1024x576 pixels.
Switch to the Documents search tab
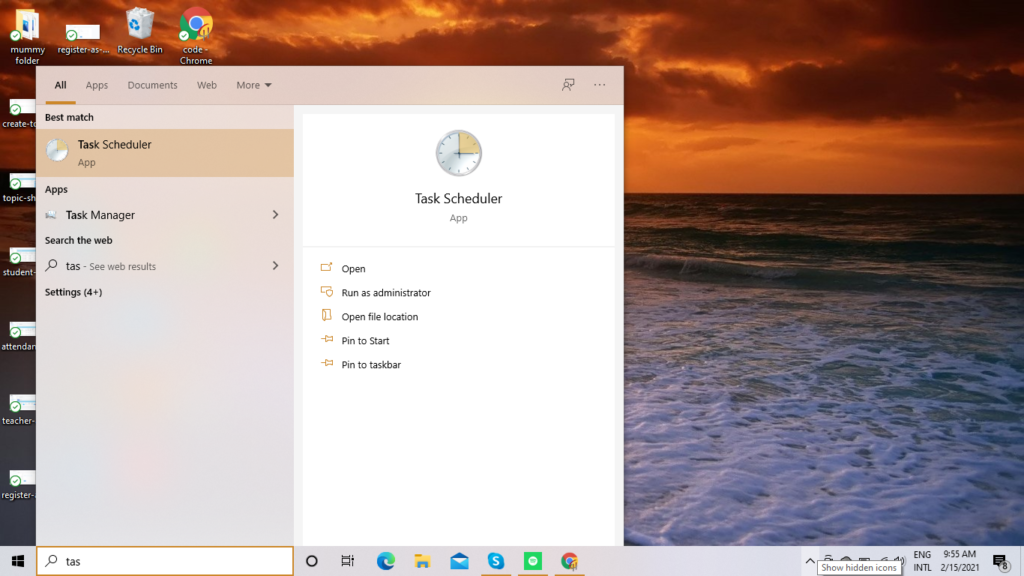(152, 85)
